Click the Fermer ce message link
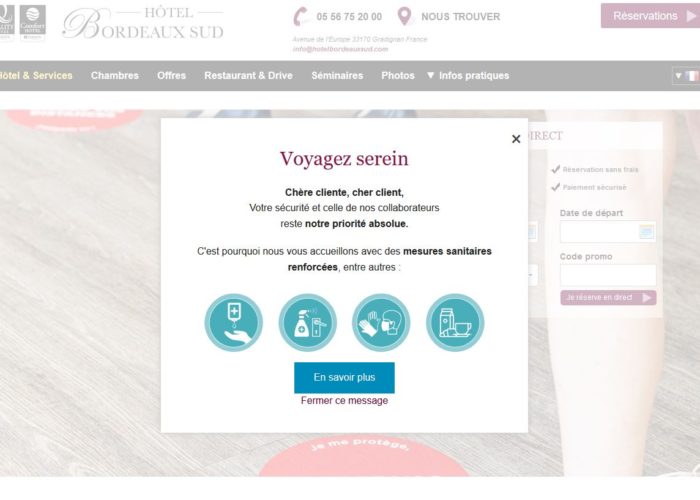This screenshot has width=700, height=500. [344, 400]
